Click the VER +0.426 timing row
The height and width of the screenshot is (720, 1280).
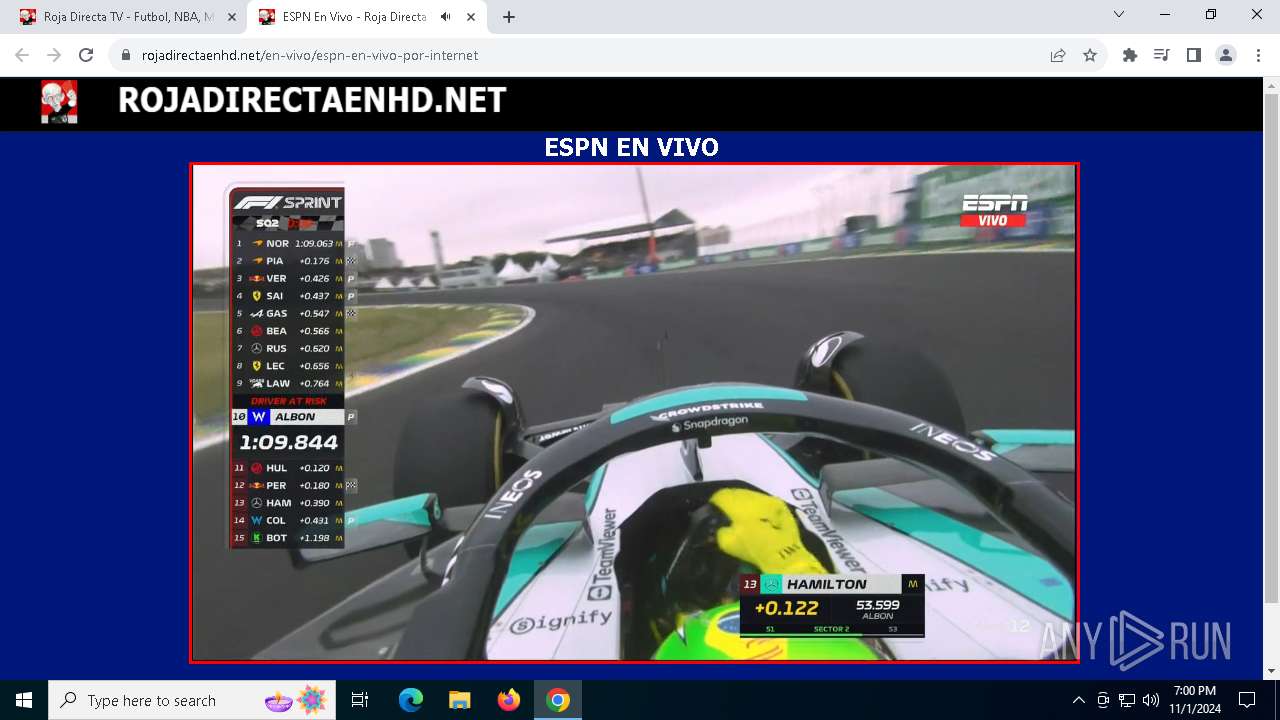(x=289, y=278)
